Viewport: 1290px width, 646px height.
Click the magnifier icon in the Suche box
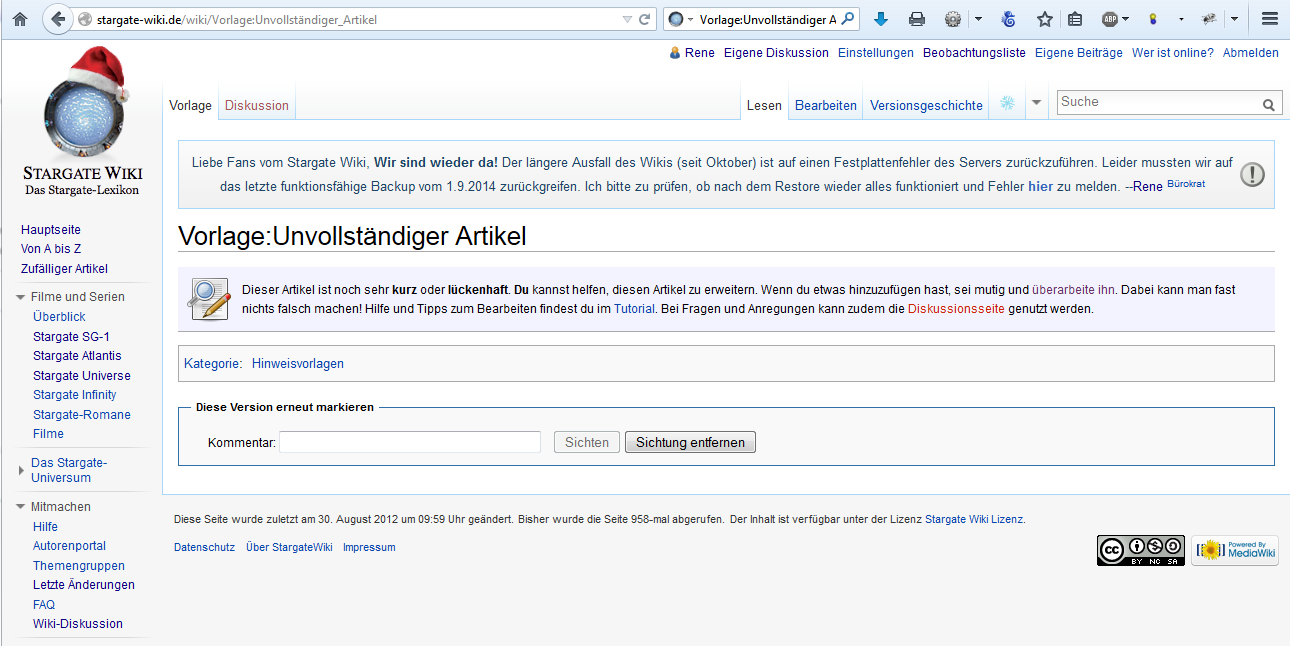[x=1268, y=104]
